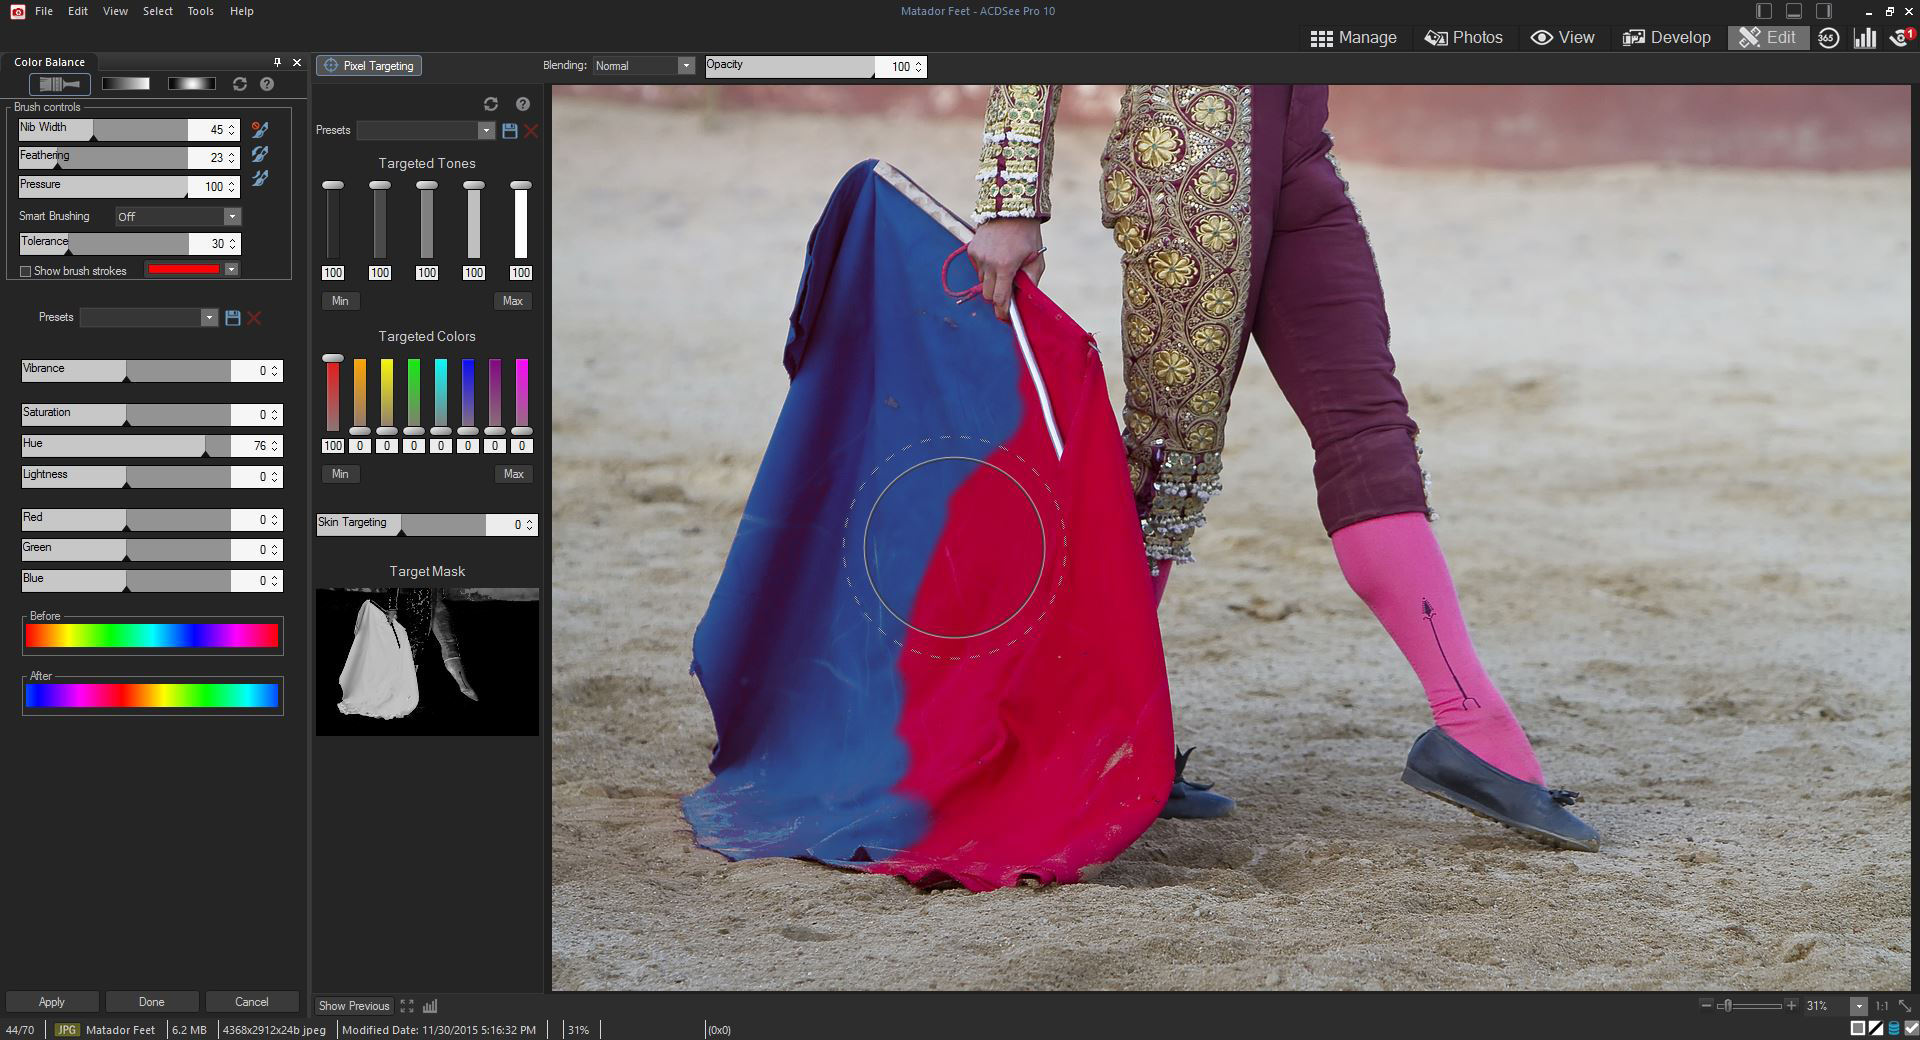This screenshot has width=1920, height=1040.
Task: Toggle bottom panel layout icon
Action: (1794, 11)
